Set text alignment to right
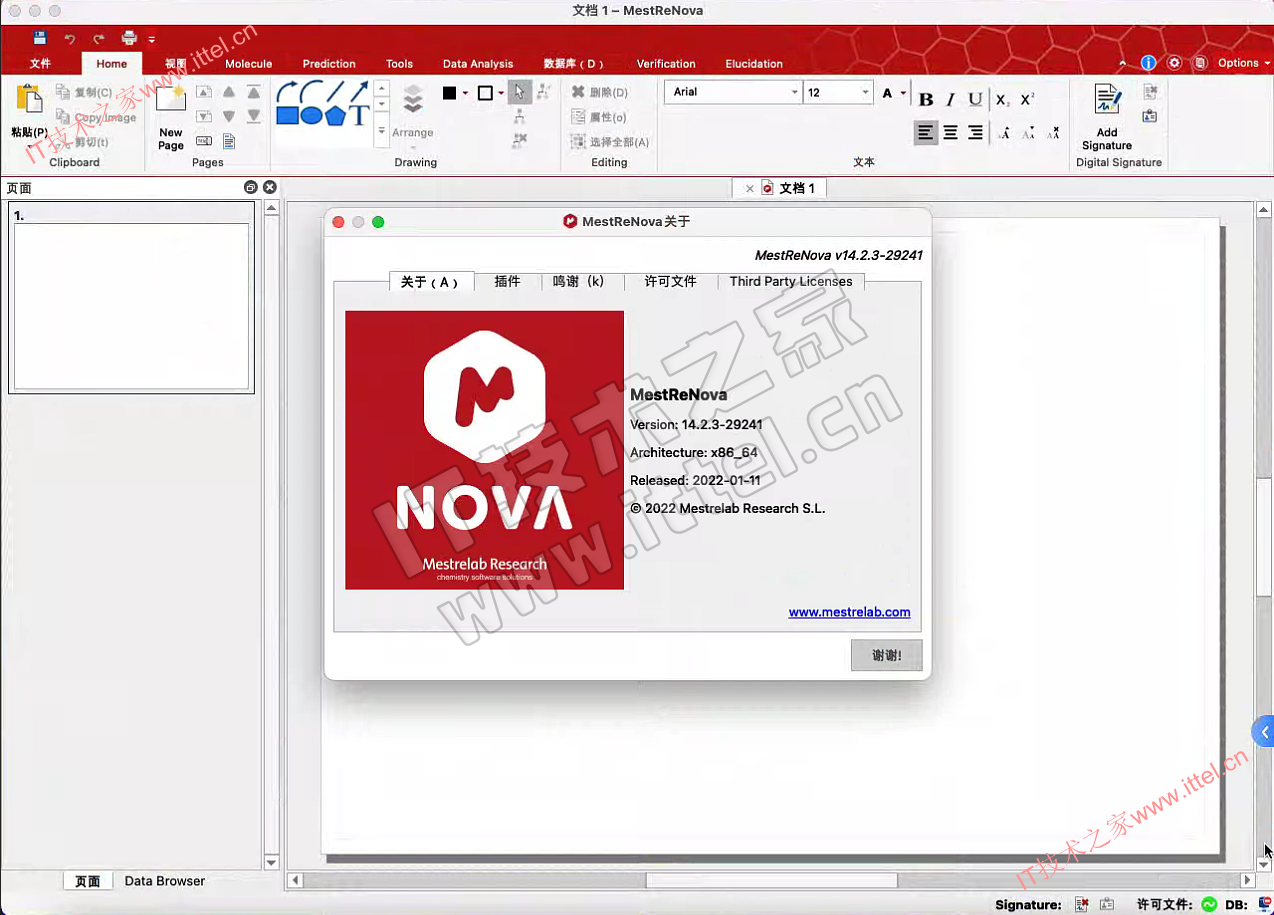This screenshot has height=915, width=1274. tap(975, 132)
